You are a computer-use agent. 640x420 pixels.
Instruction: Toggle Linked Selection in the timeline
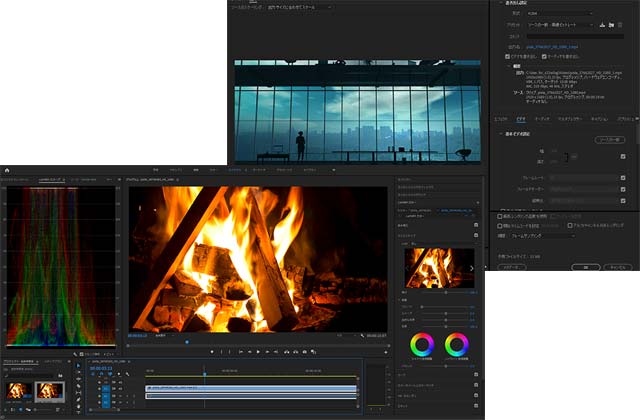pyautogui.click(x=109, y=373)
